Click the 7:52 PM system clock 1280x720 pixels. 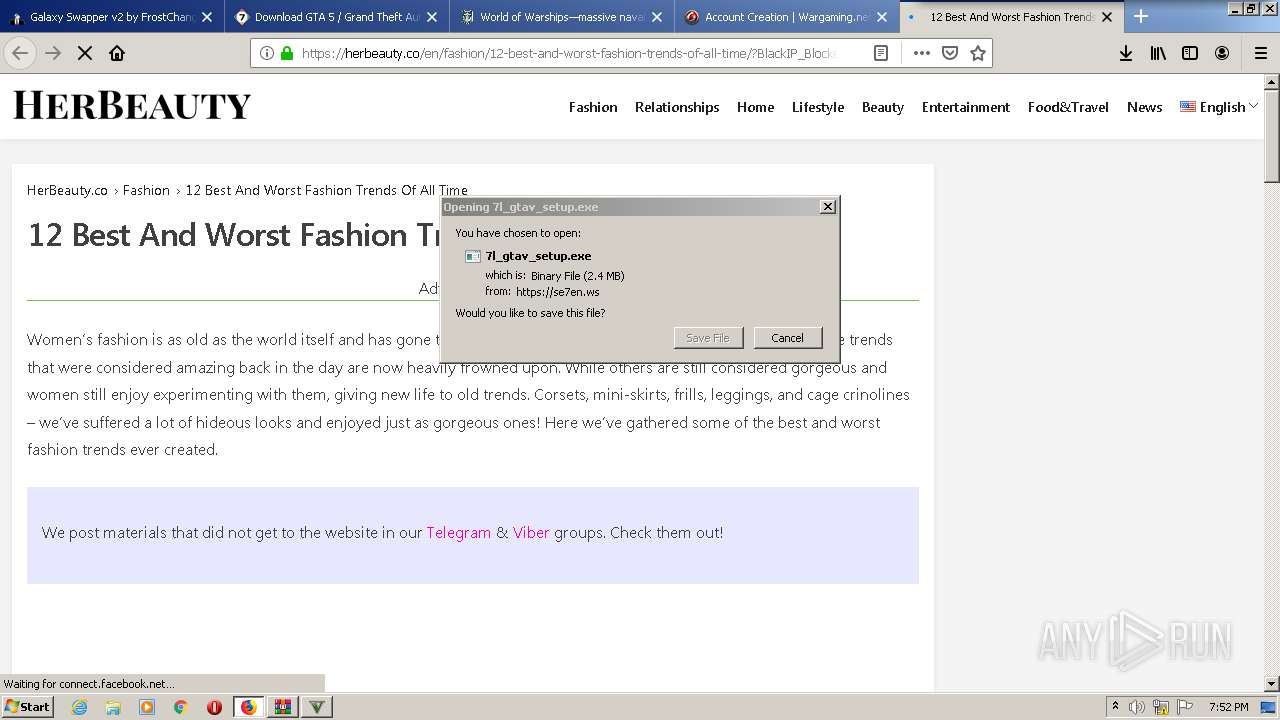click(x=1228, y=707)
